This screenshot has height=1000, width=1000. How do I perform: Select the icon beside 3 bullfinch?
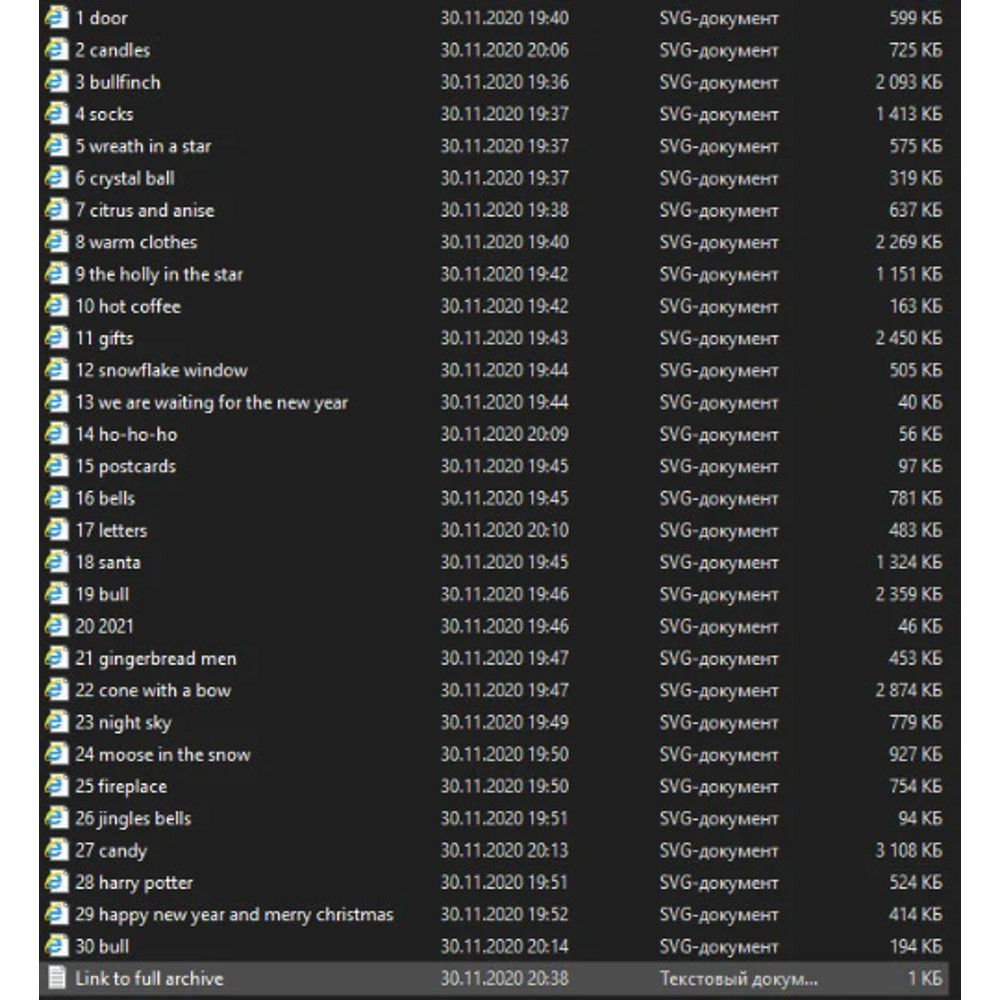coord(57,82)
